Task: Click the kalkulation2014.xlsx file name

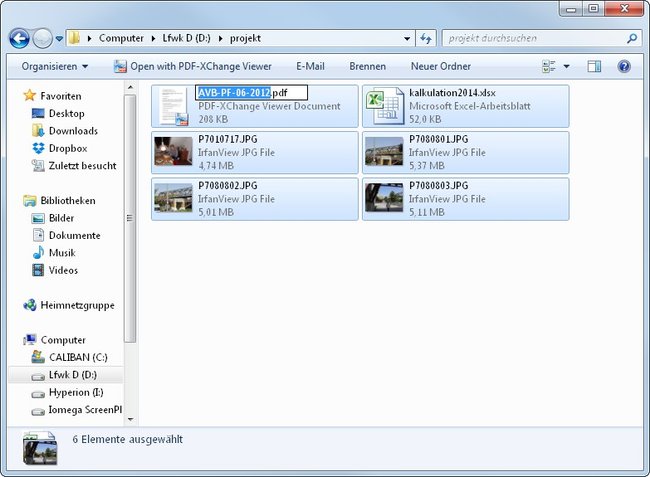Action: click(x=452, y=93)
